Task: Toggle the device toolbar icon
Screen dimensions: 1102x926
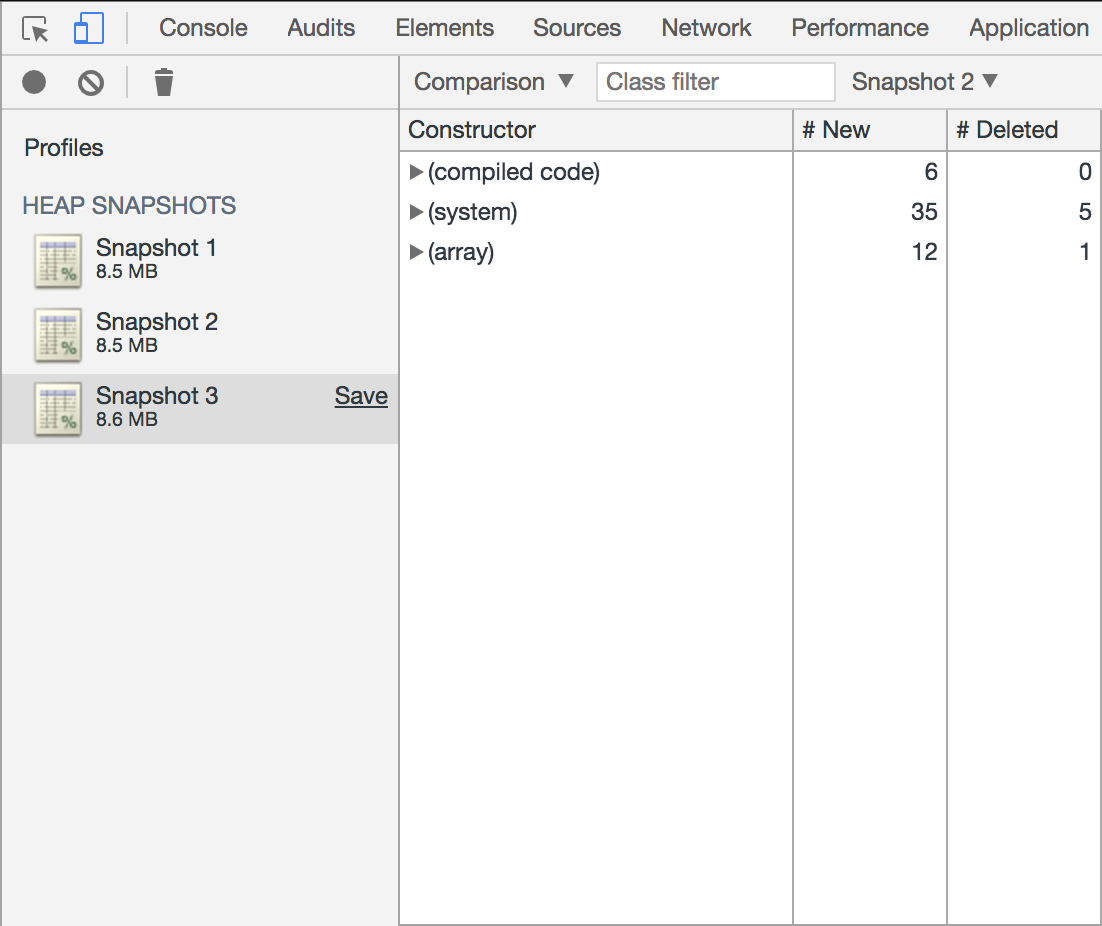Action: click(x=89, y=28)
